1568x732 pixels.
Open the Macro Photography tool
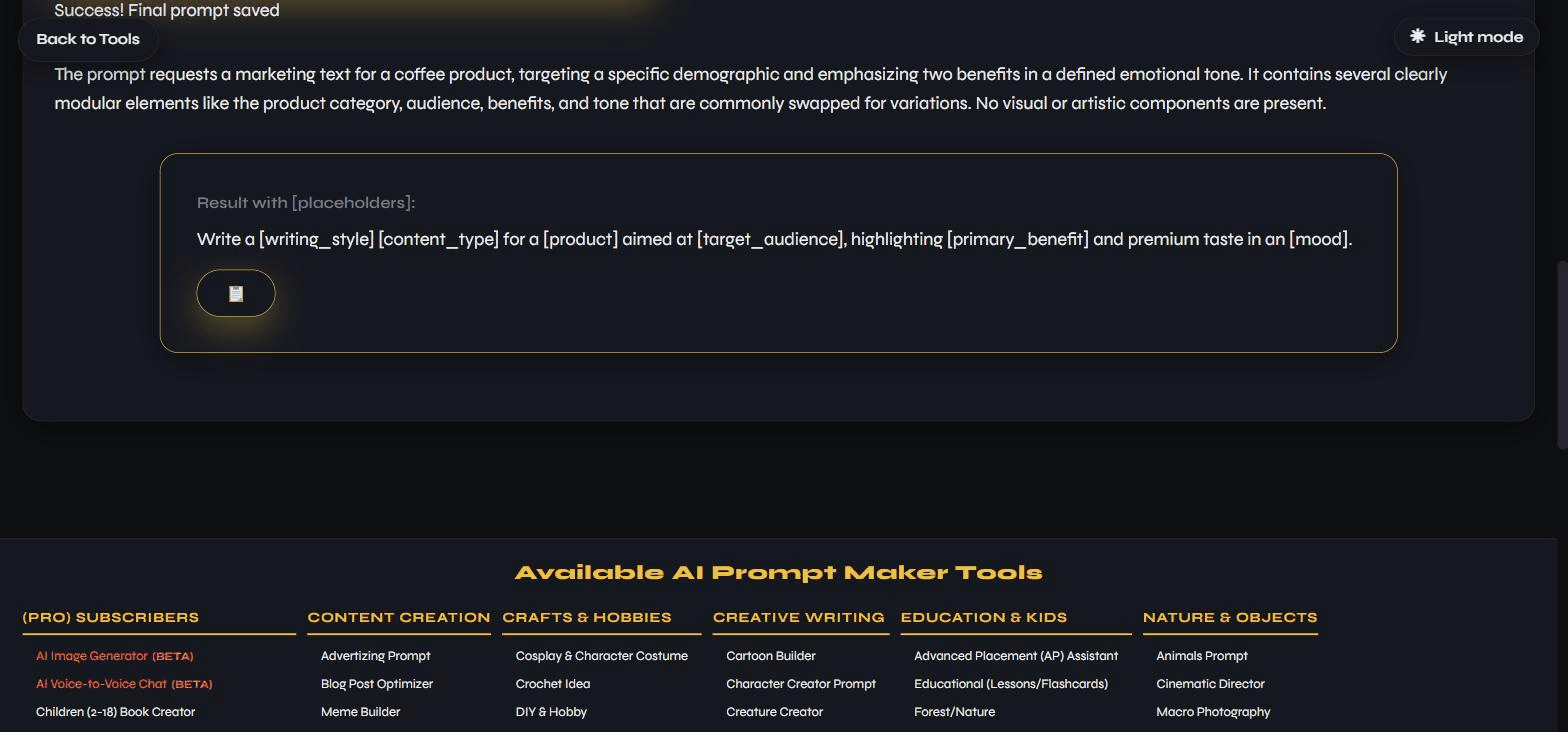(1213, 712)
